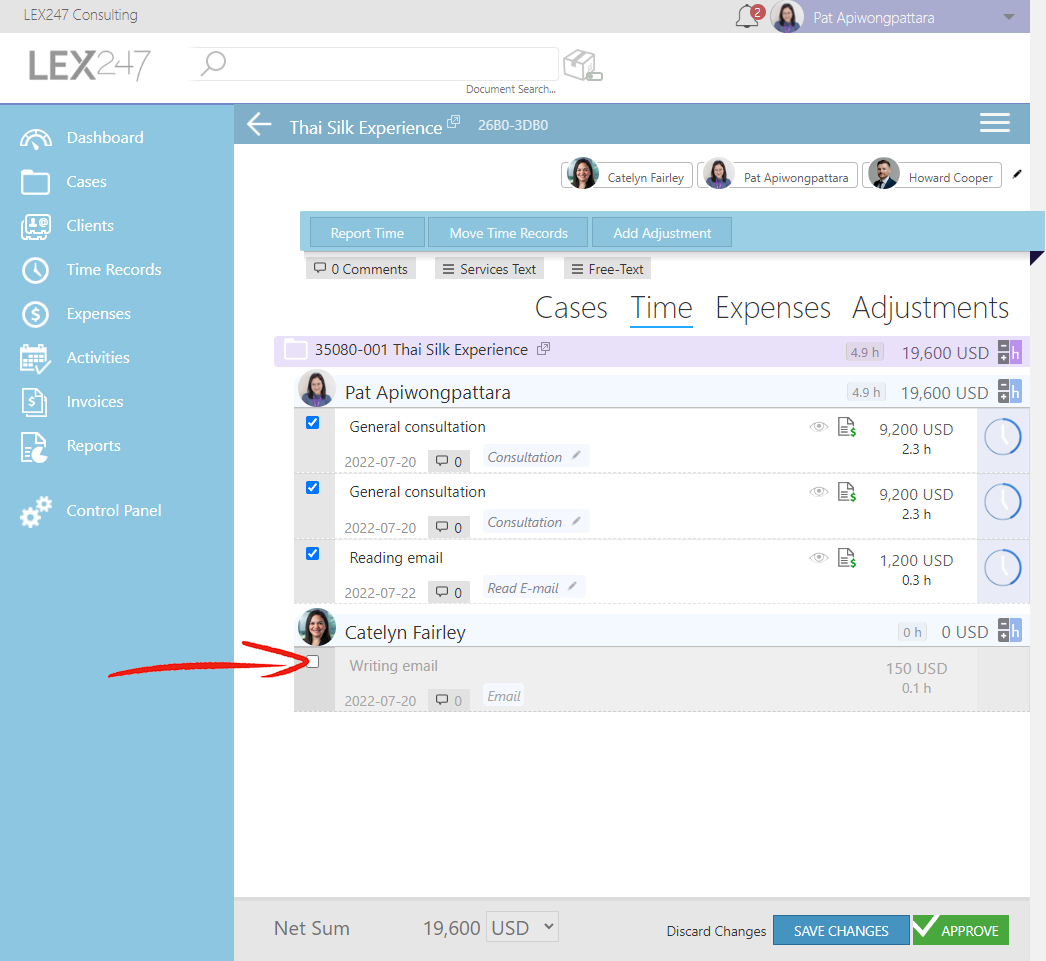The width and height of the screenshot is (1046, 961).
Task: Select Howard Cooper participant chip
Action: (932, 175)
